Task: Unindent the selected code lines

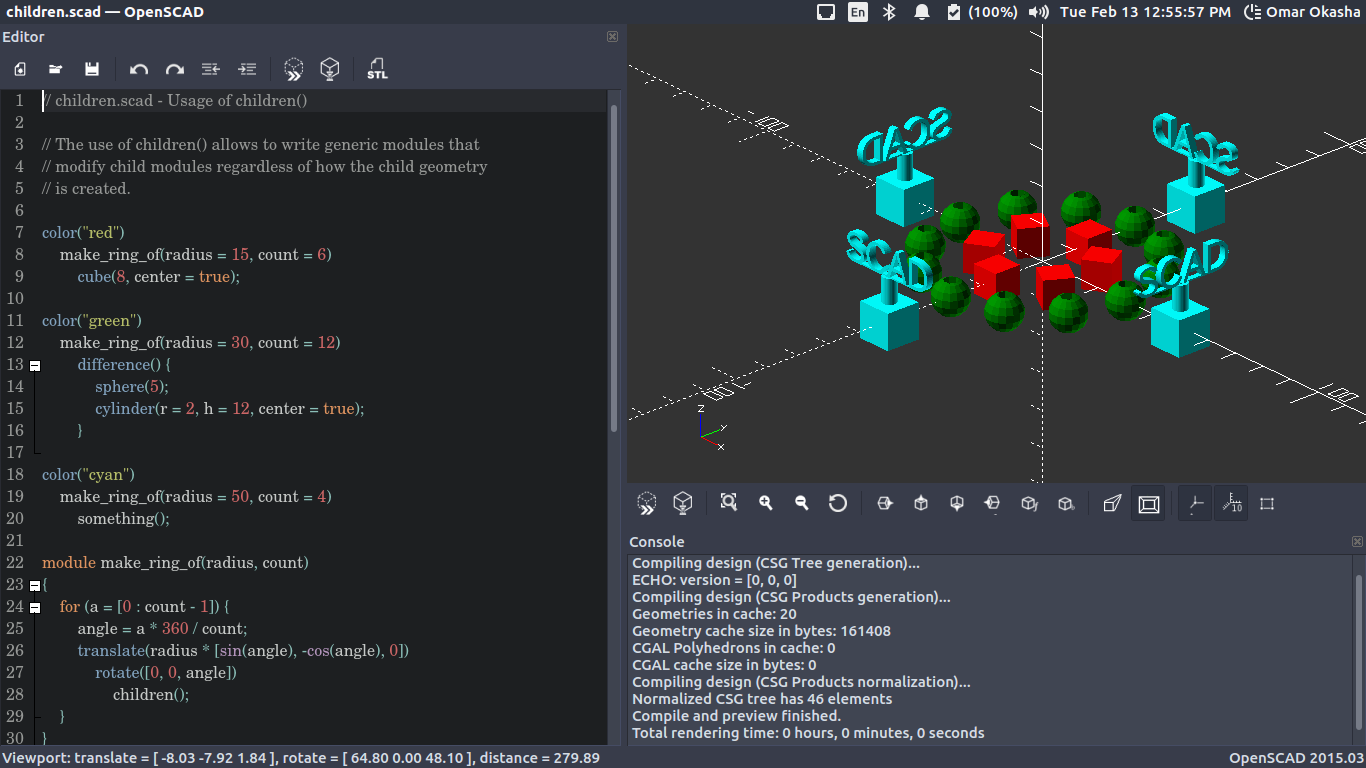Action: tap(211, 69)
